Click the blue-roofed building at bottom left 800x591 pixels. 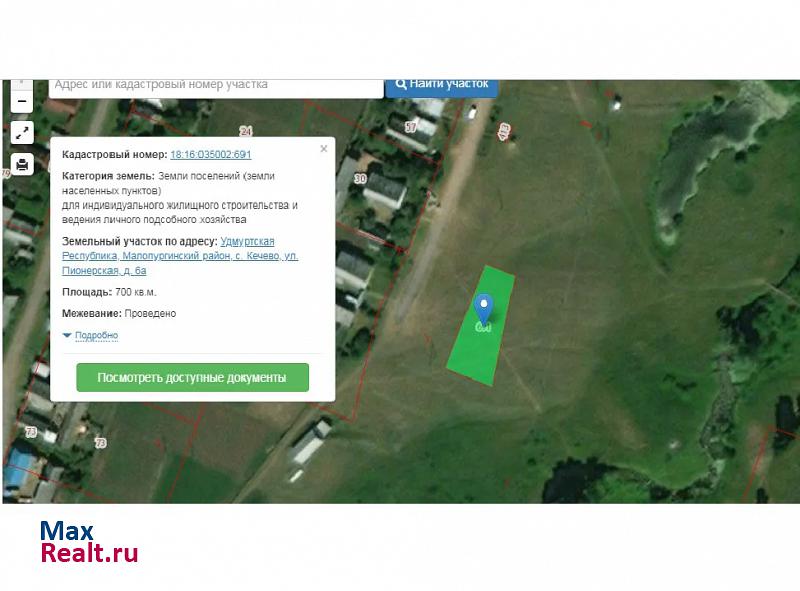point(18,466)
